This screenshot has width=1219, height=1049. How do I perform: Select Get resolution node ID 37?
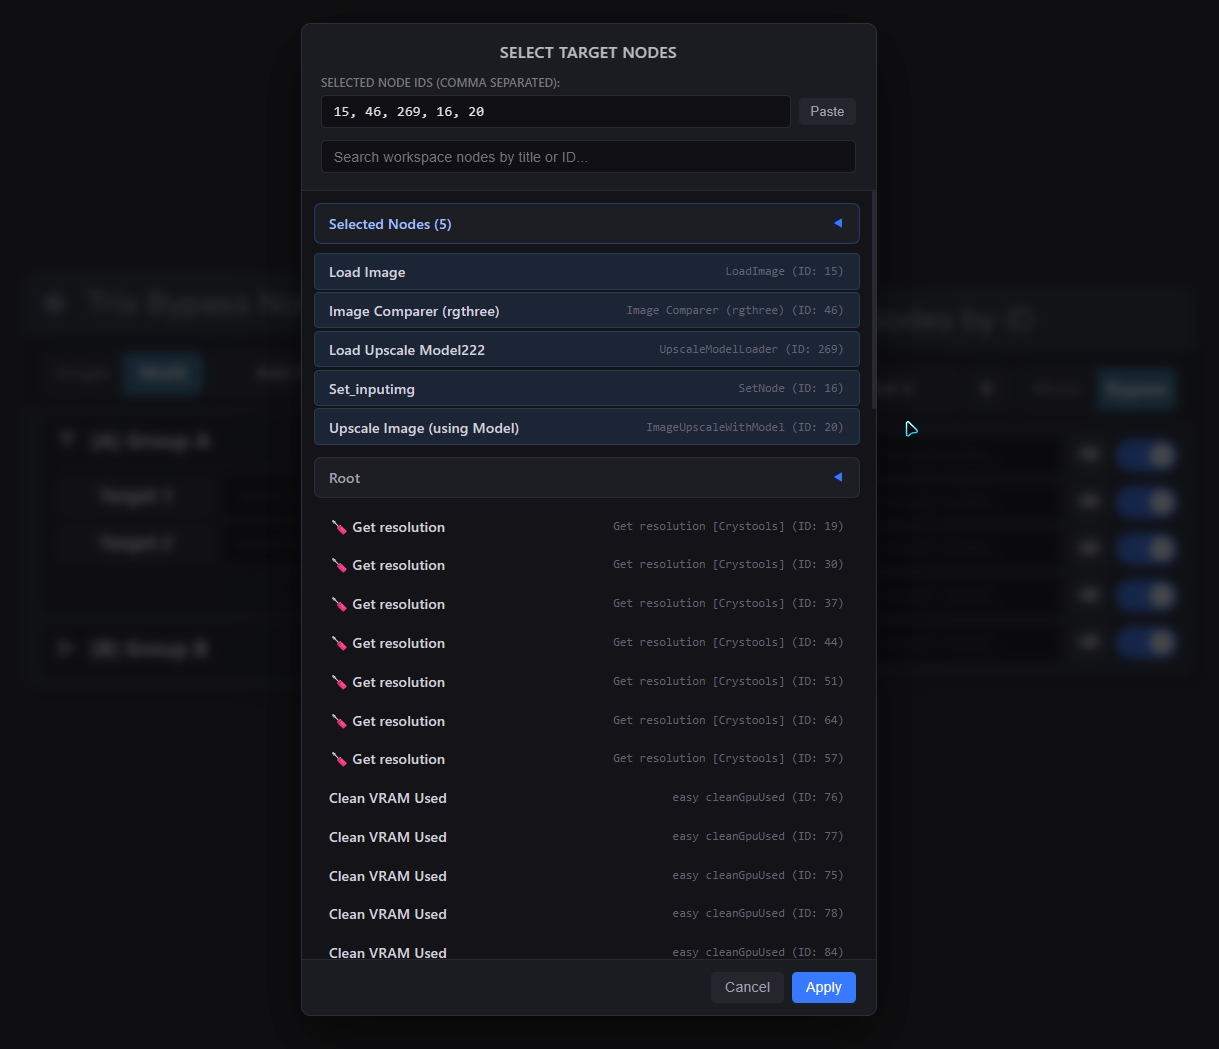[x=587, y=604]
